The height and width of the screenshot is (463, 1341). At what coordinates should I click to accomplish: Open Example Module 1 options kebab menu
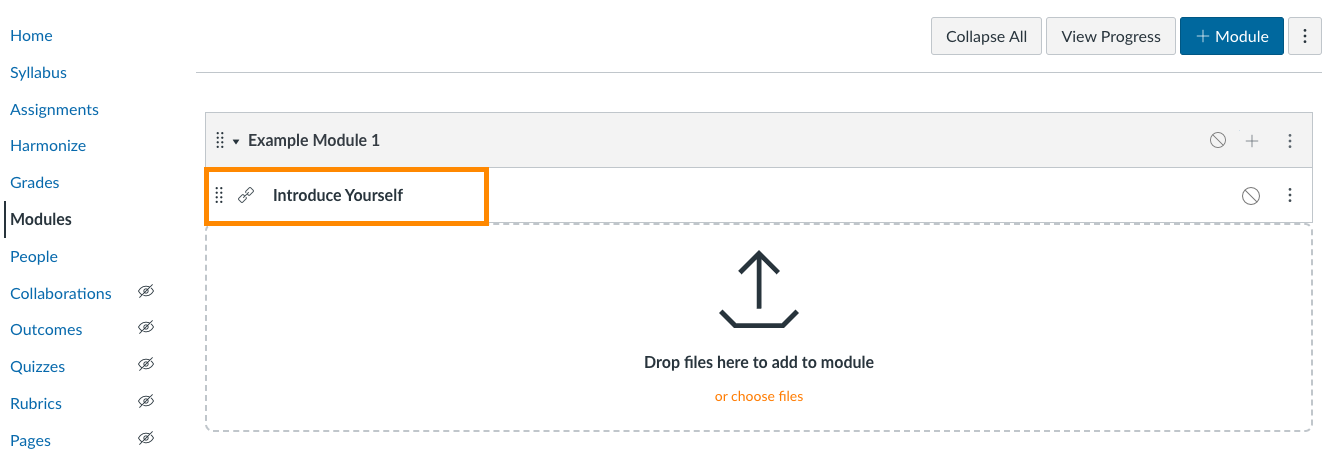[x=1290, y=141]
